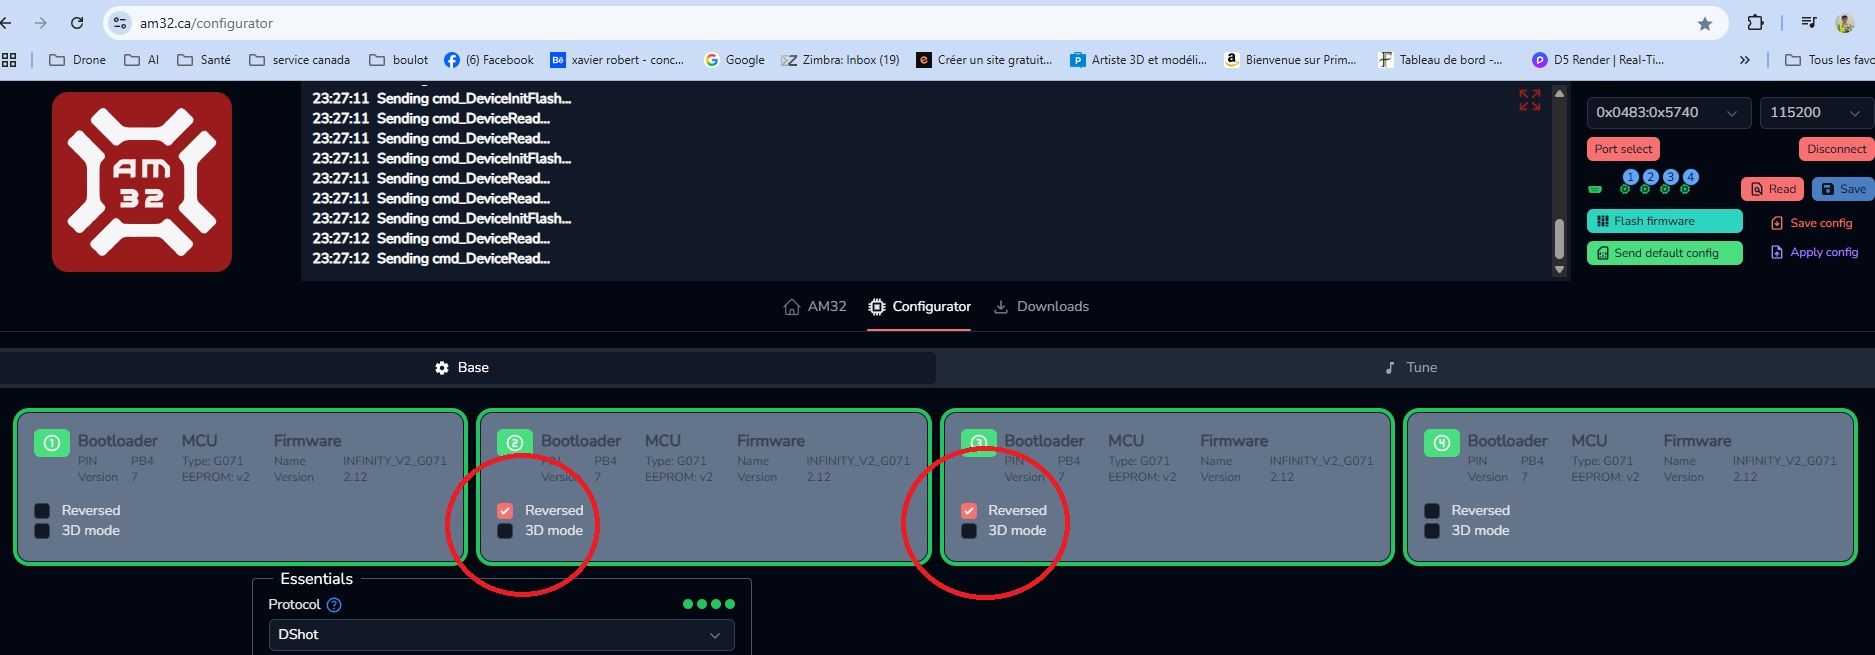
Task: Click the AM32 red logo
Action: (x=142, y=182)
